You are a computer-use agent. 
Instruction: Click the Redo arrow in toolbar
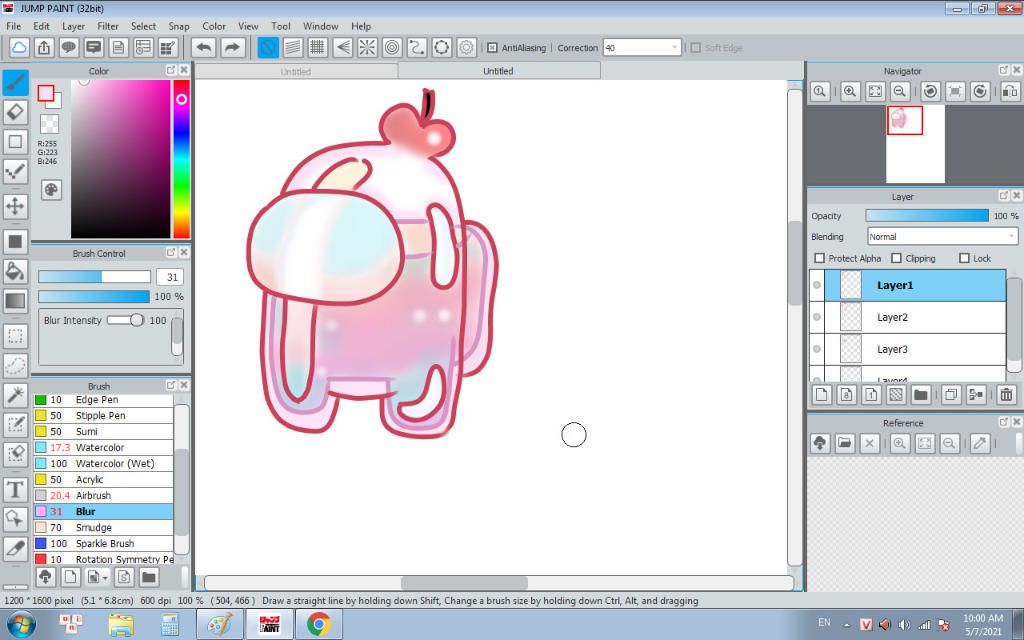coord(232,48)
